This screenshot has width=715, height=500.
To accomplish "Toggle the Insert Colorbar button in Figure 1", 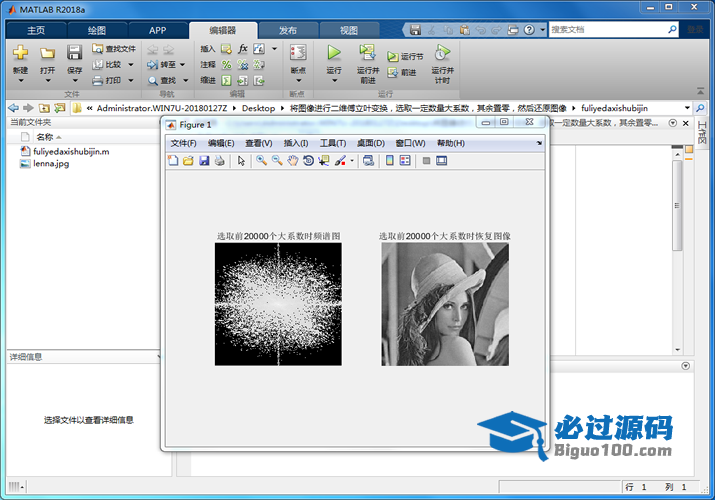I will pos(390,160).
